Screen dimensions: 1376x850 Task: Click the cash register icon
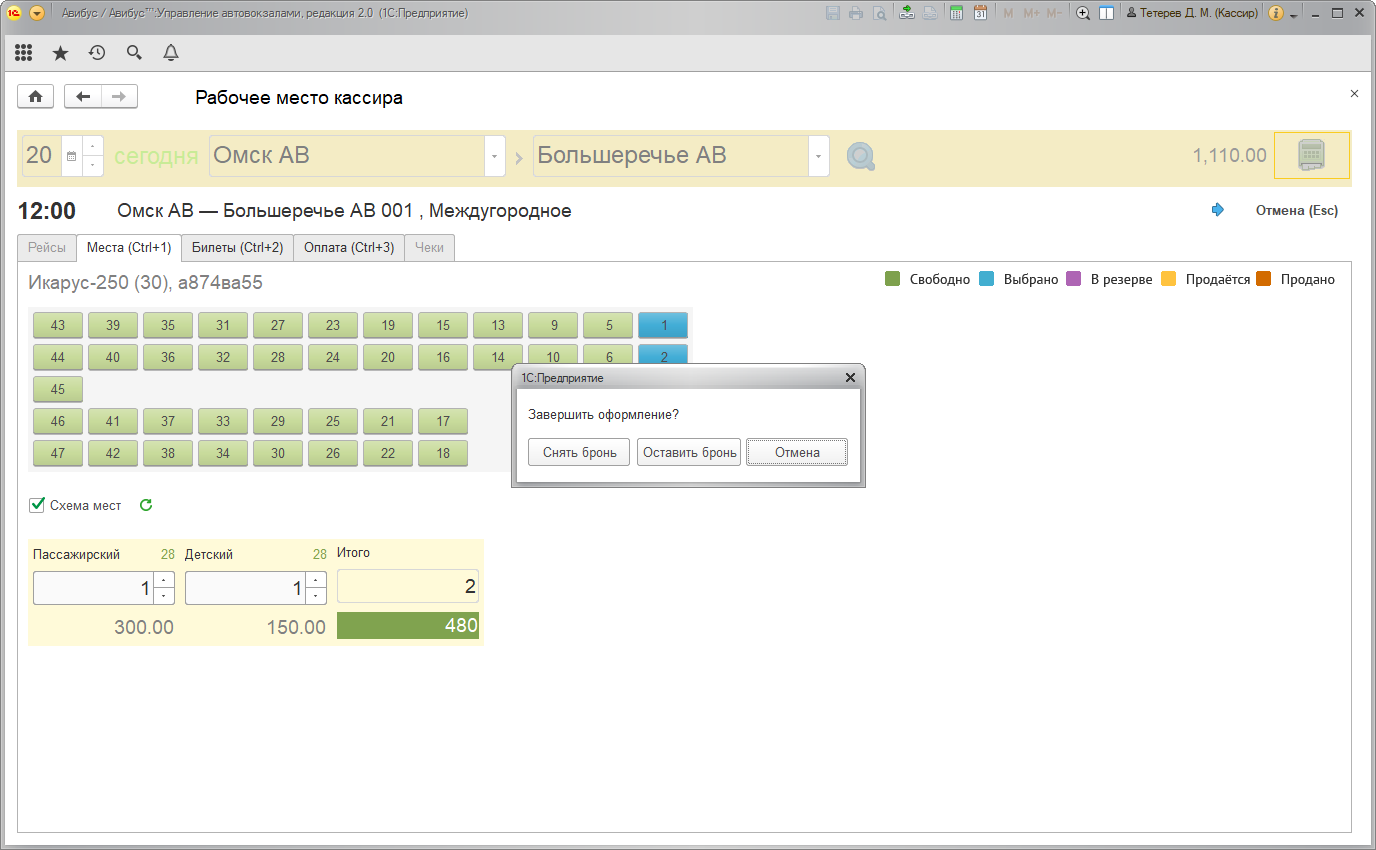pyautogui.click(x=1311, y=156)
